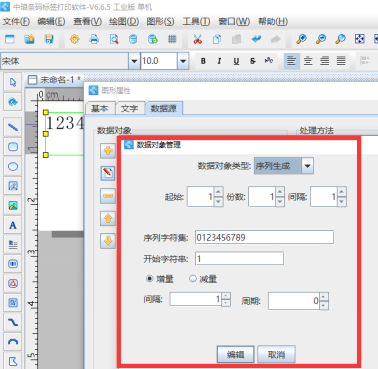Select the insert picture tool
The width and height of the screenshot is (378, 369).
click(x=13, y=206)
